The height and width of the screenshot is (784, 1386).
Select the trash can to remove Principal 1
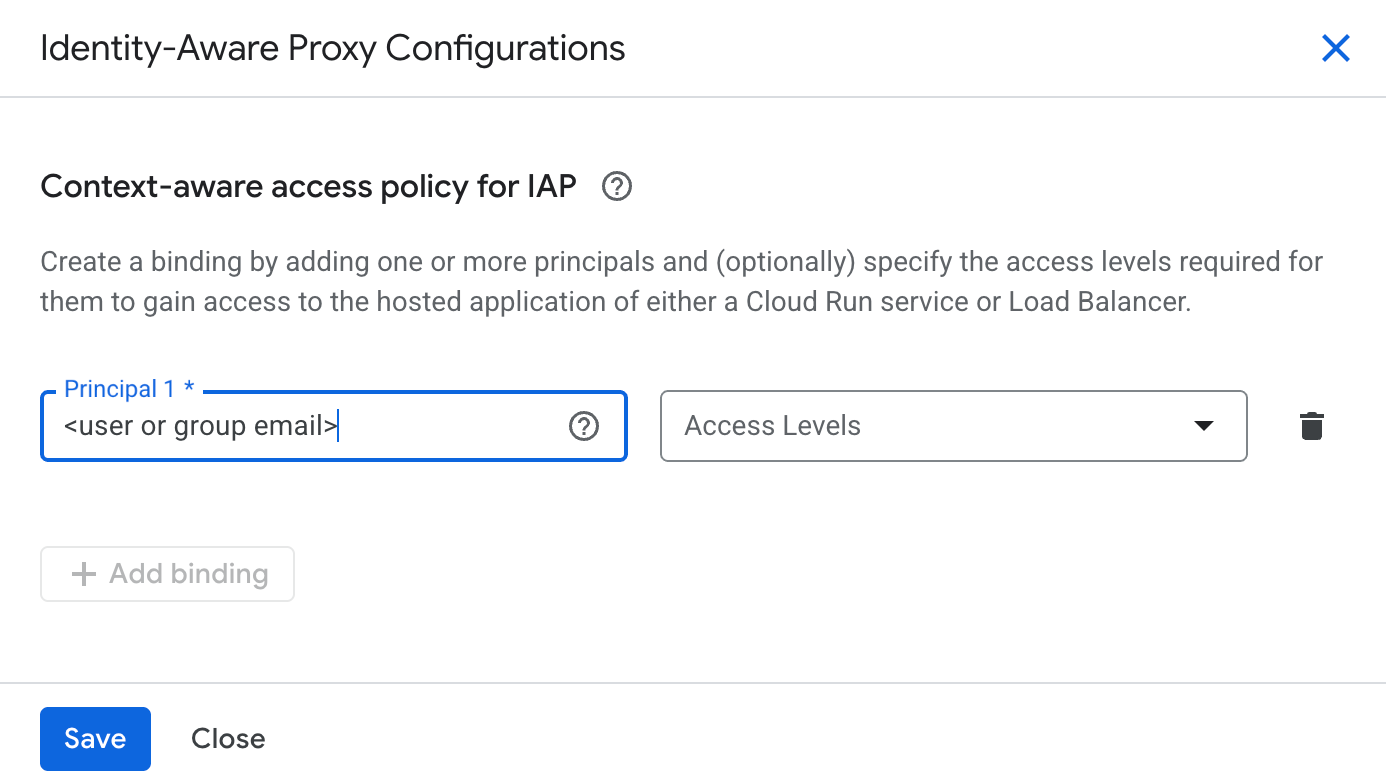[1310, 426]
